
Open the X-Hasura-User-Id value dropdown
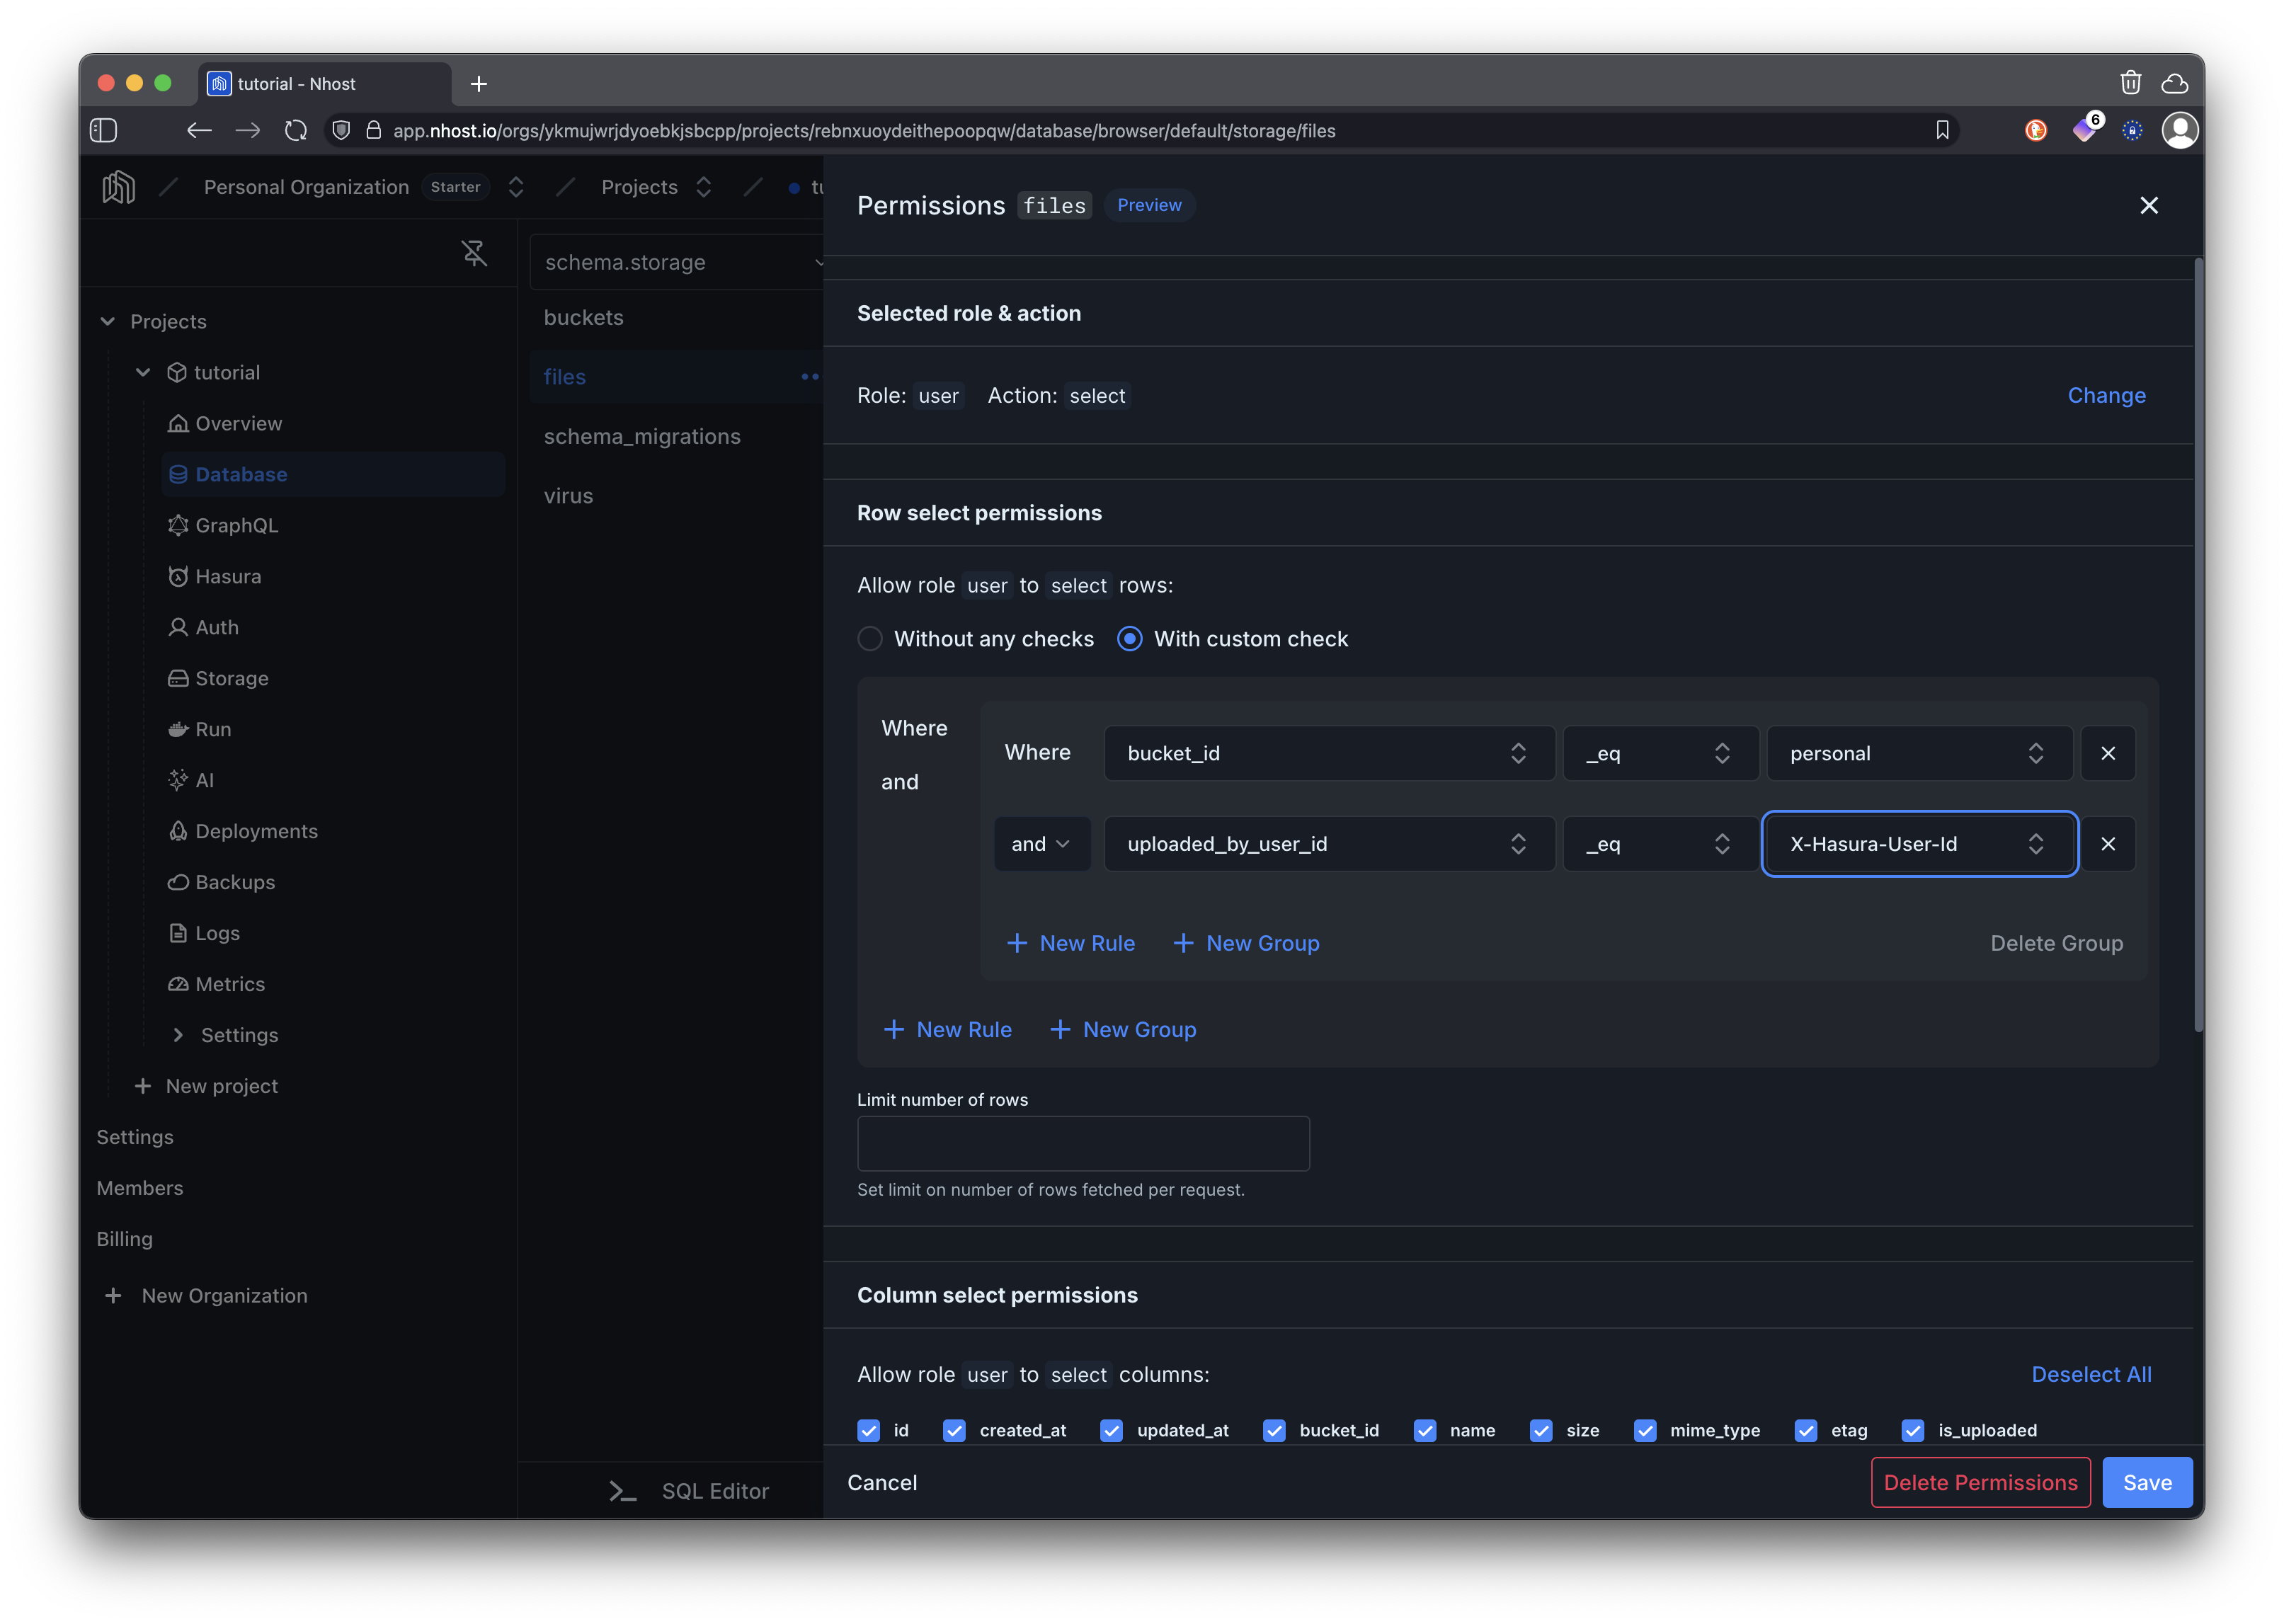[x=1917, y=843]
